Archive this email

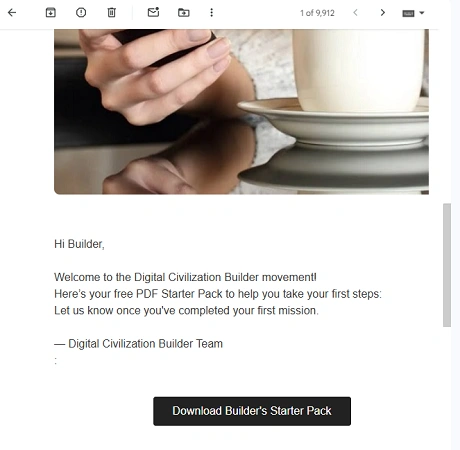[x=51, y=13]
